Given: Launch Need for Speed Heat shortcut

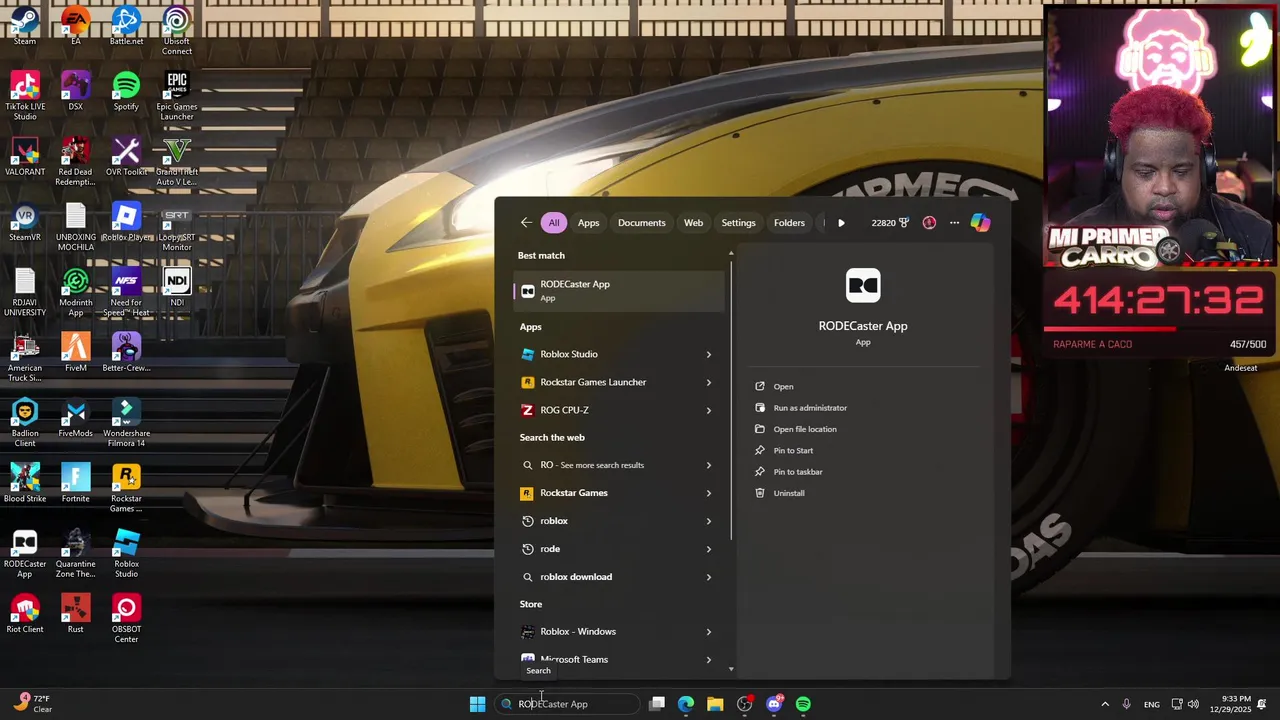Looking at the screenshot, I should click(126, 292).
